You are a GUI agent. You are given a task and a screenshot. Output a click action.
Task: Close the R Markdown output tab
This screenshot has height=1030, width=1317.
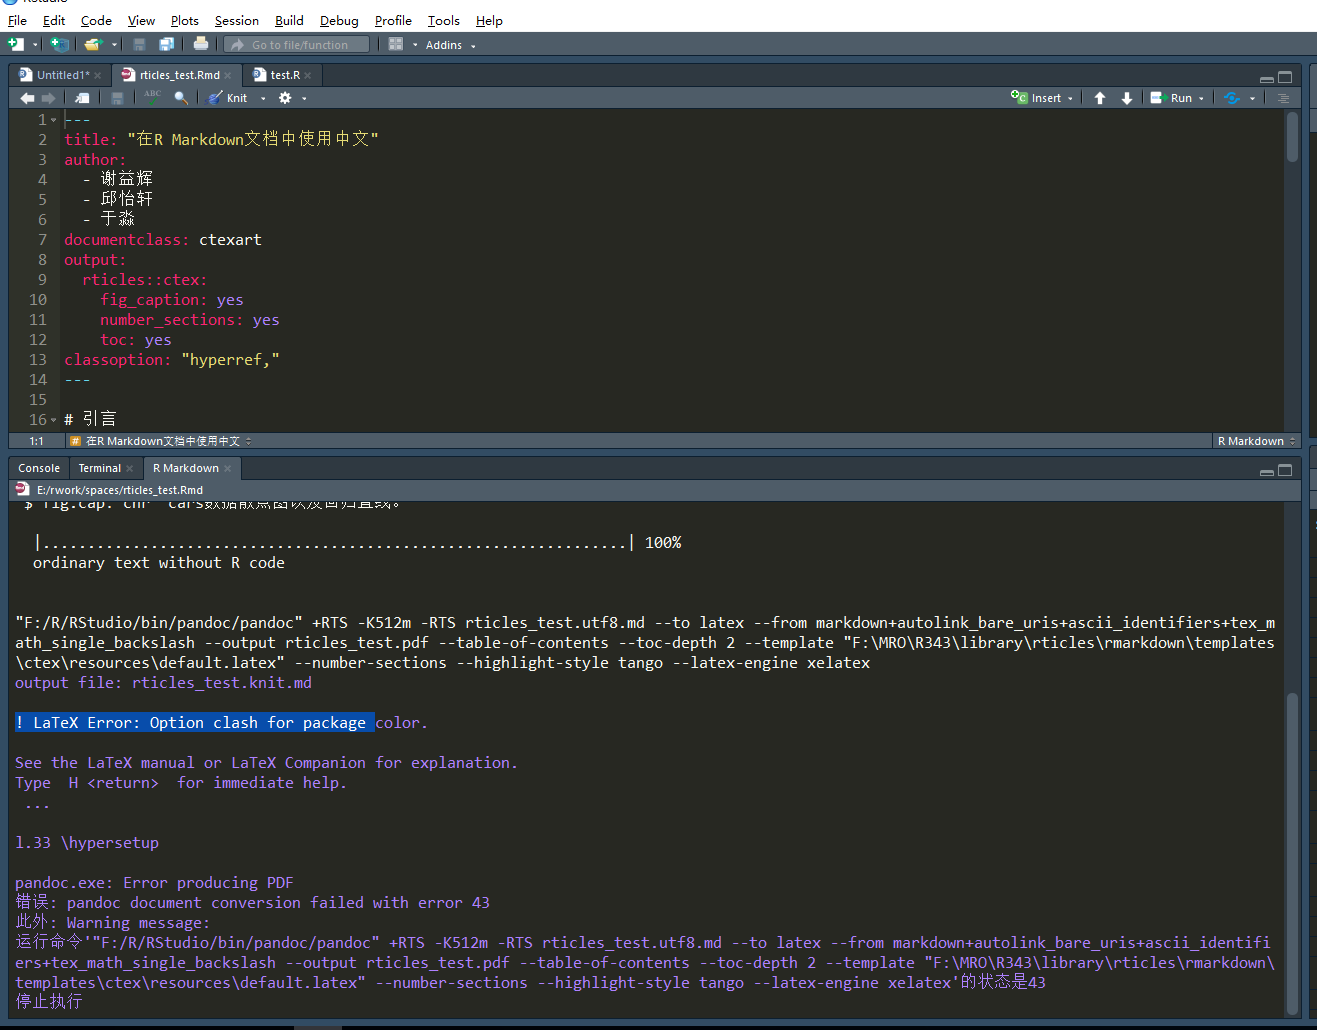tap(228, 469)
